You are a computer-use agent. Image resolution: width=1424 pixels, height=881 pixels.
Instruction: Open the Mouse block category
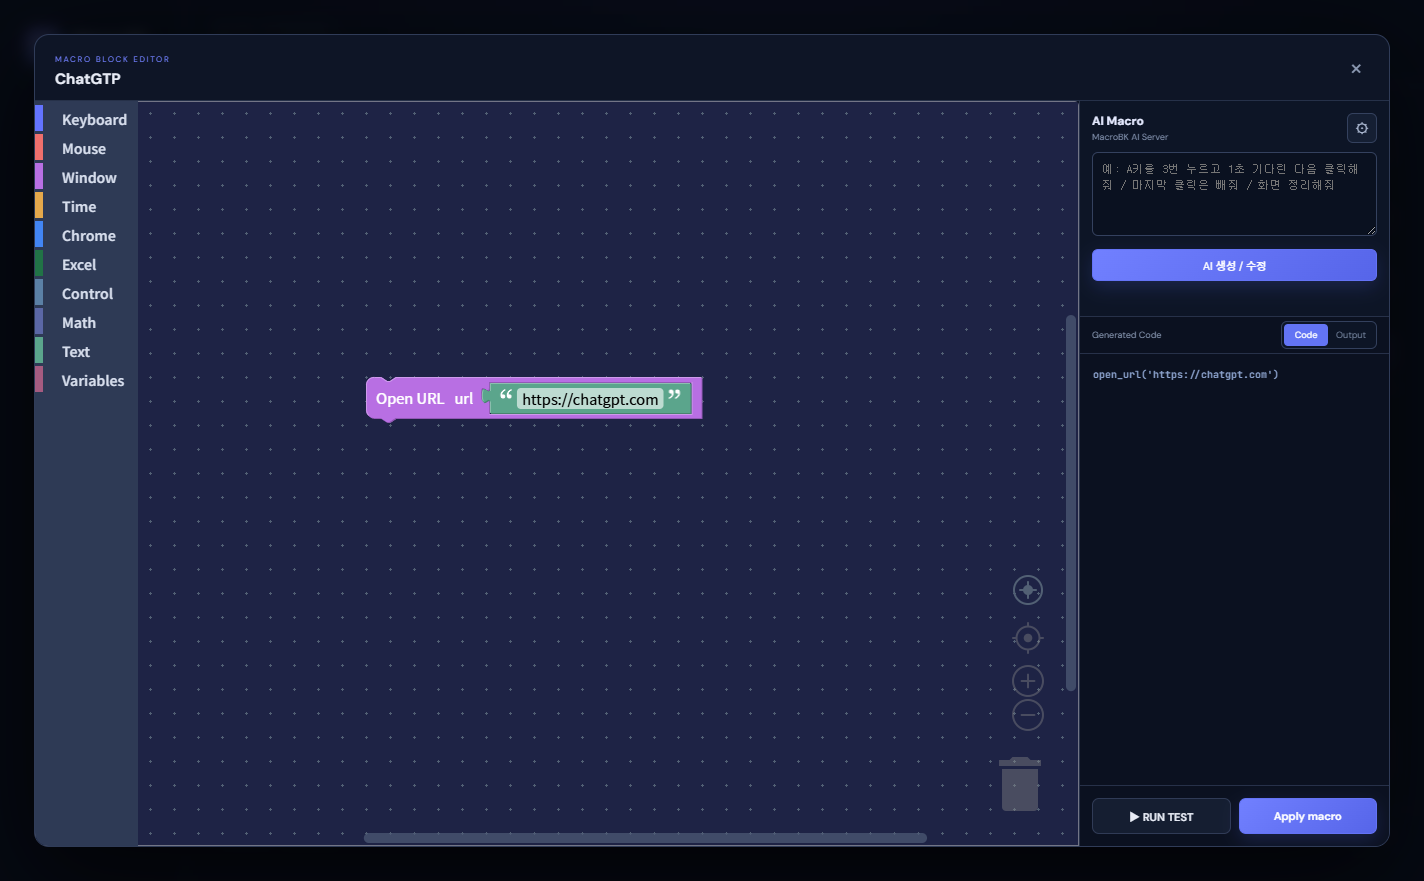(x=86, y=148)
